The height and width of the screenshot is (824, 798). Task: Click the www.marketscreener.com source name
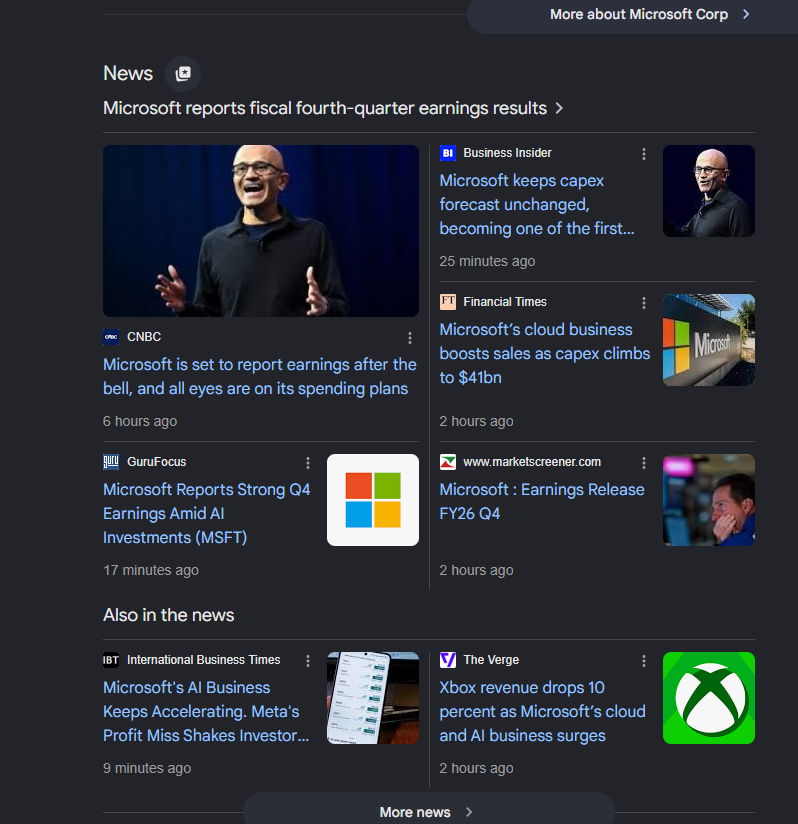pos(532,462)
